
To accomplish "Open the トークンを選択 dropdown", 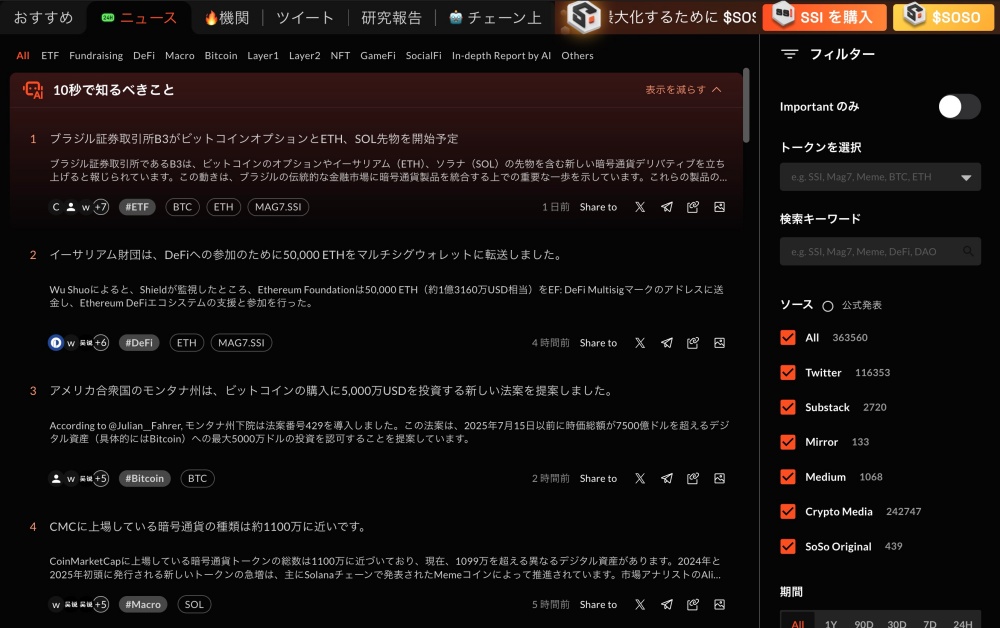I will pos(966,177).
